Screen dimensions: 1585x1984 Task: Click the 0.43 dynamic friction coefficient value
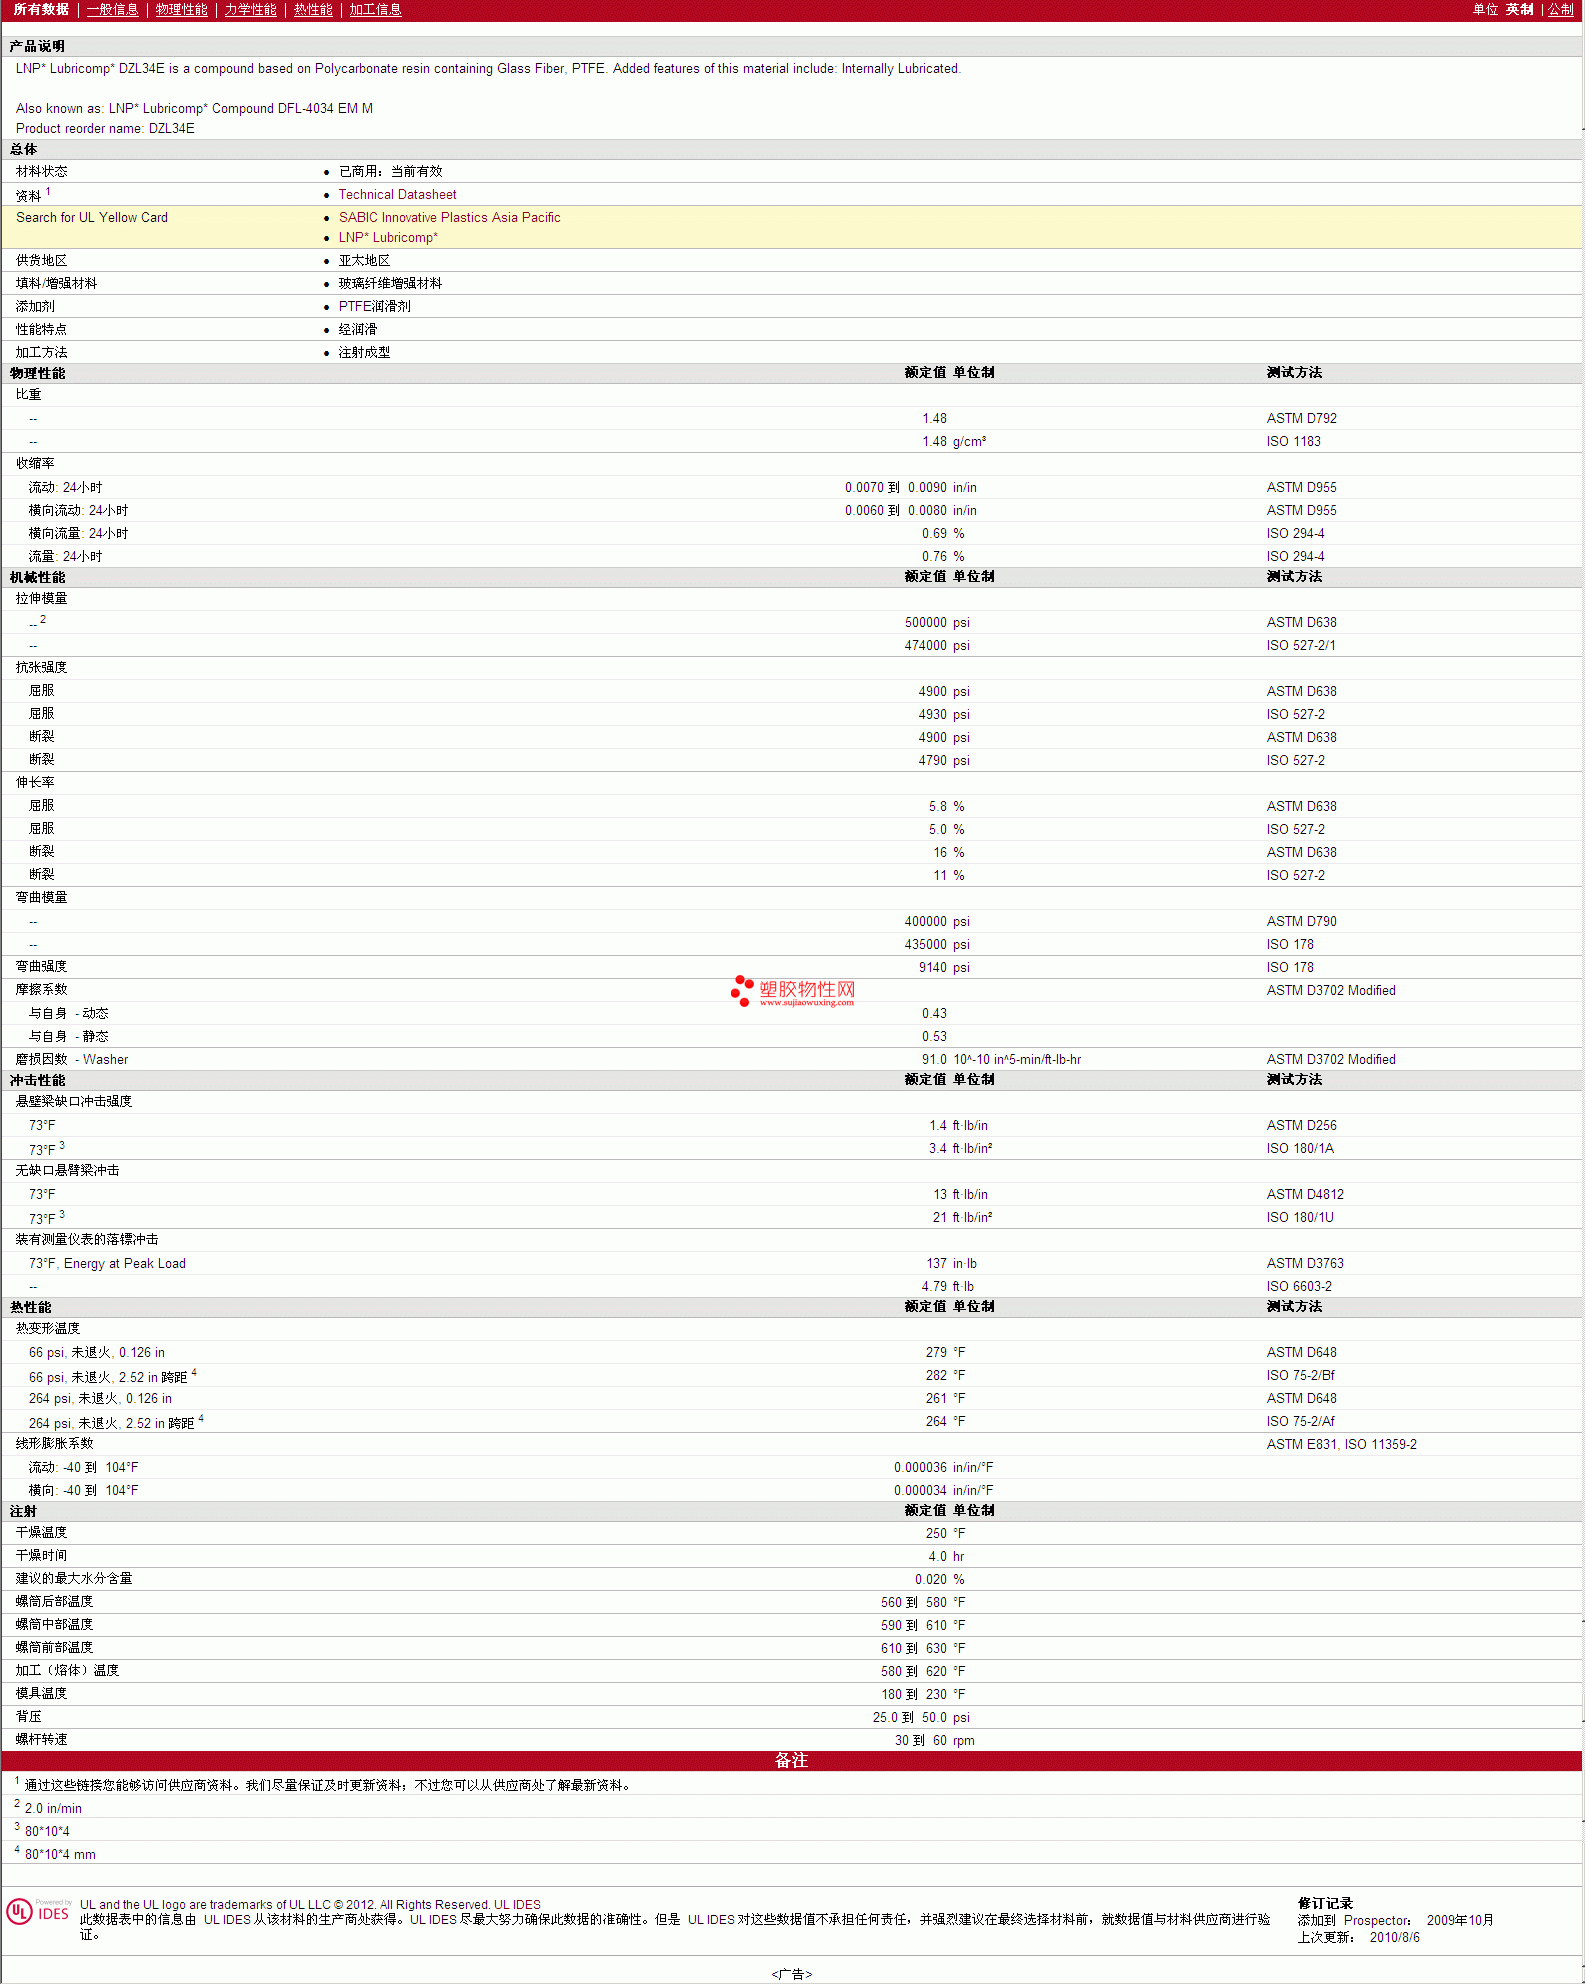[x=934, y=1014]
